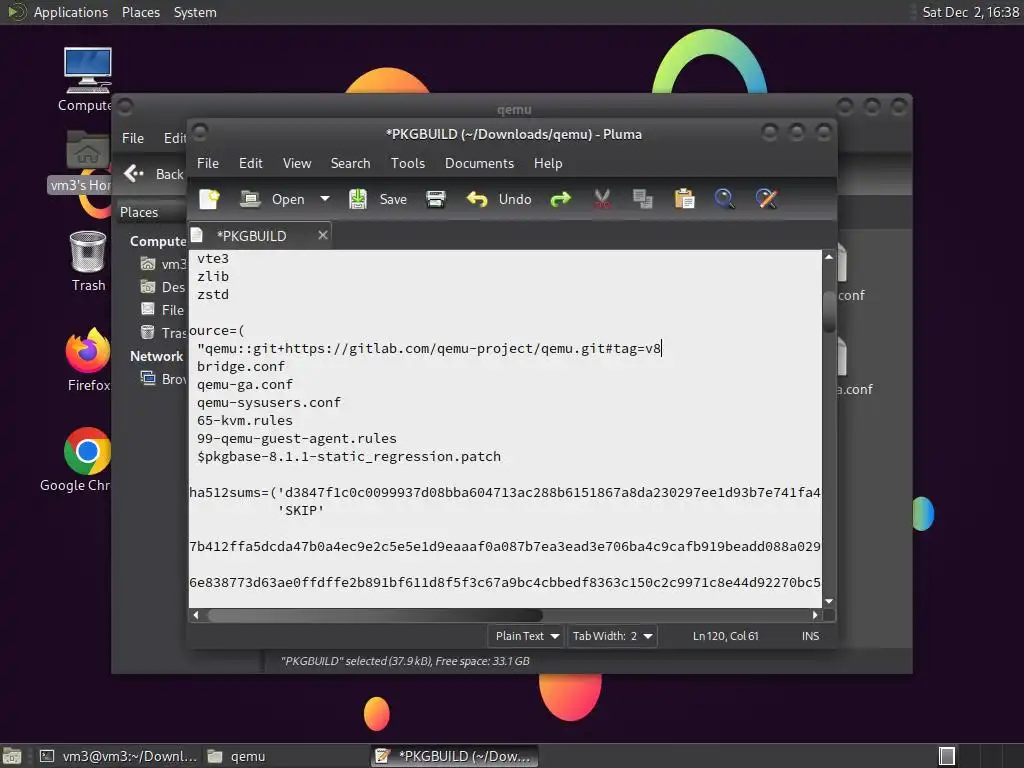Open the Plain Text language dropdown

coord(526,636)
